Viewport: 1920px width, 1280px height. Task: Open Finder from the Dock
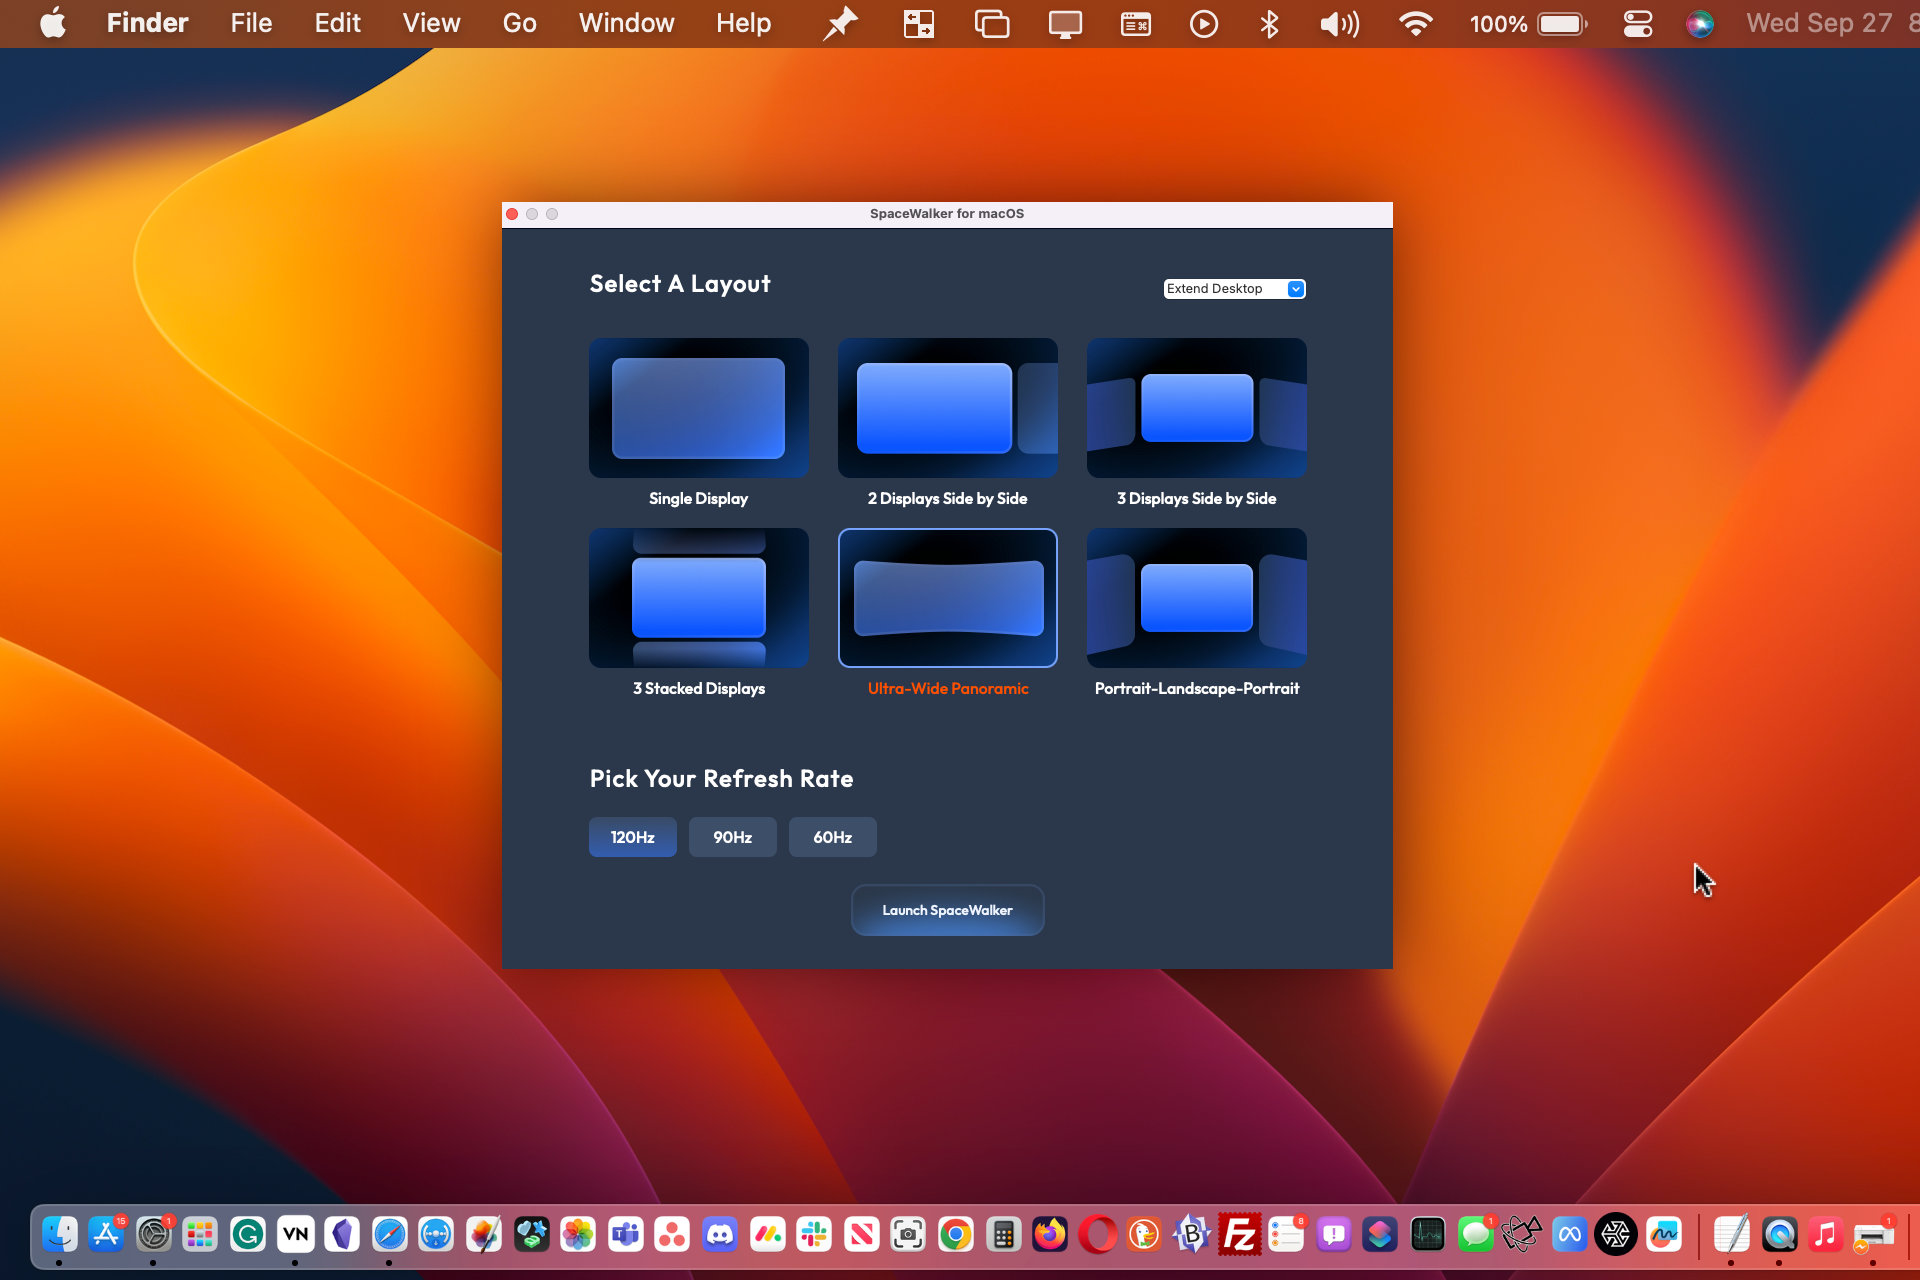pyautogui.click(x=60, y=1235)
